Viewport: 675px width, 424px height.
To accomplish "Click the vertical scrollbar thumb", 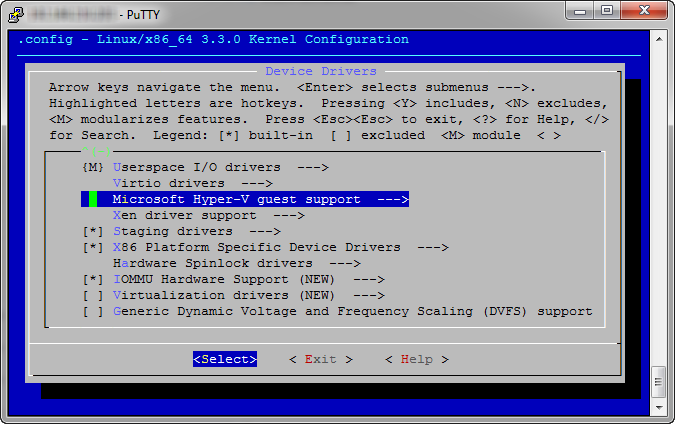I will pyautogui.click(x=659, y=382).
